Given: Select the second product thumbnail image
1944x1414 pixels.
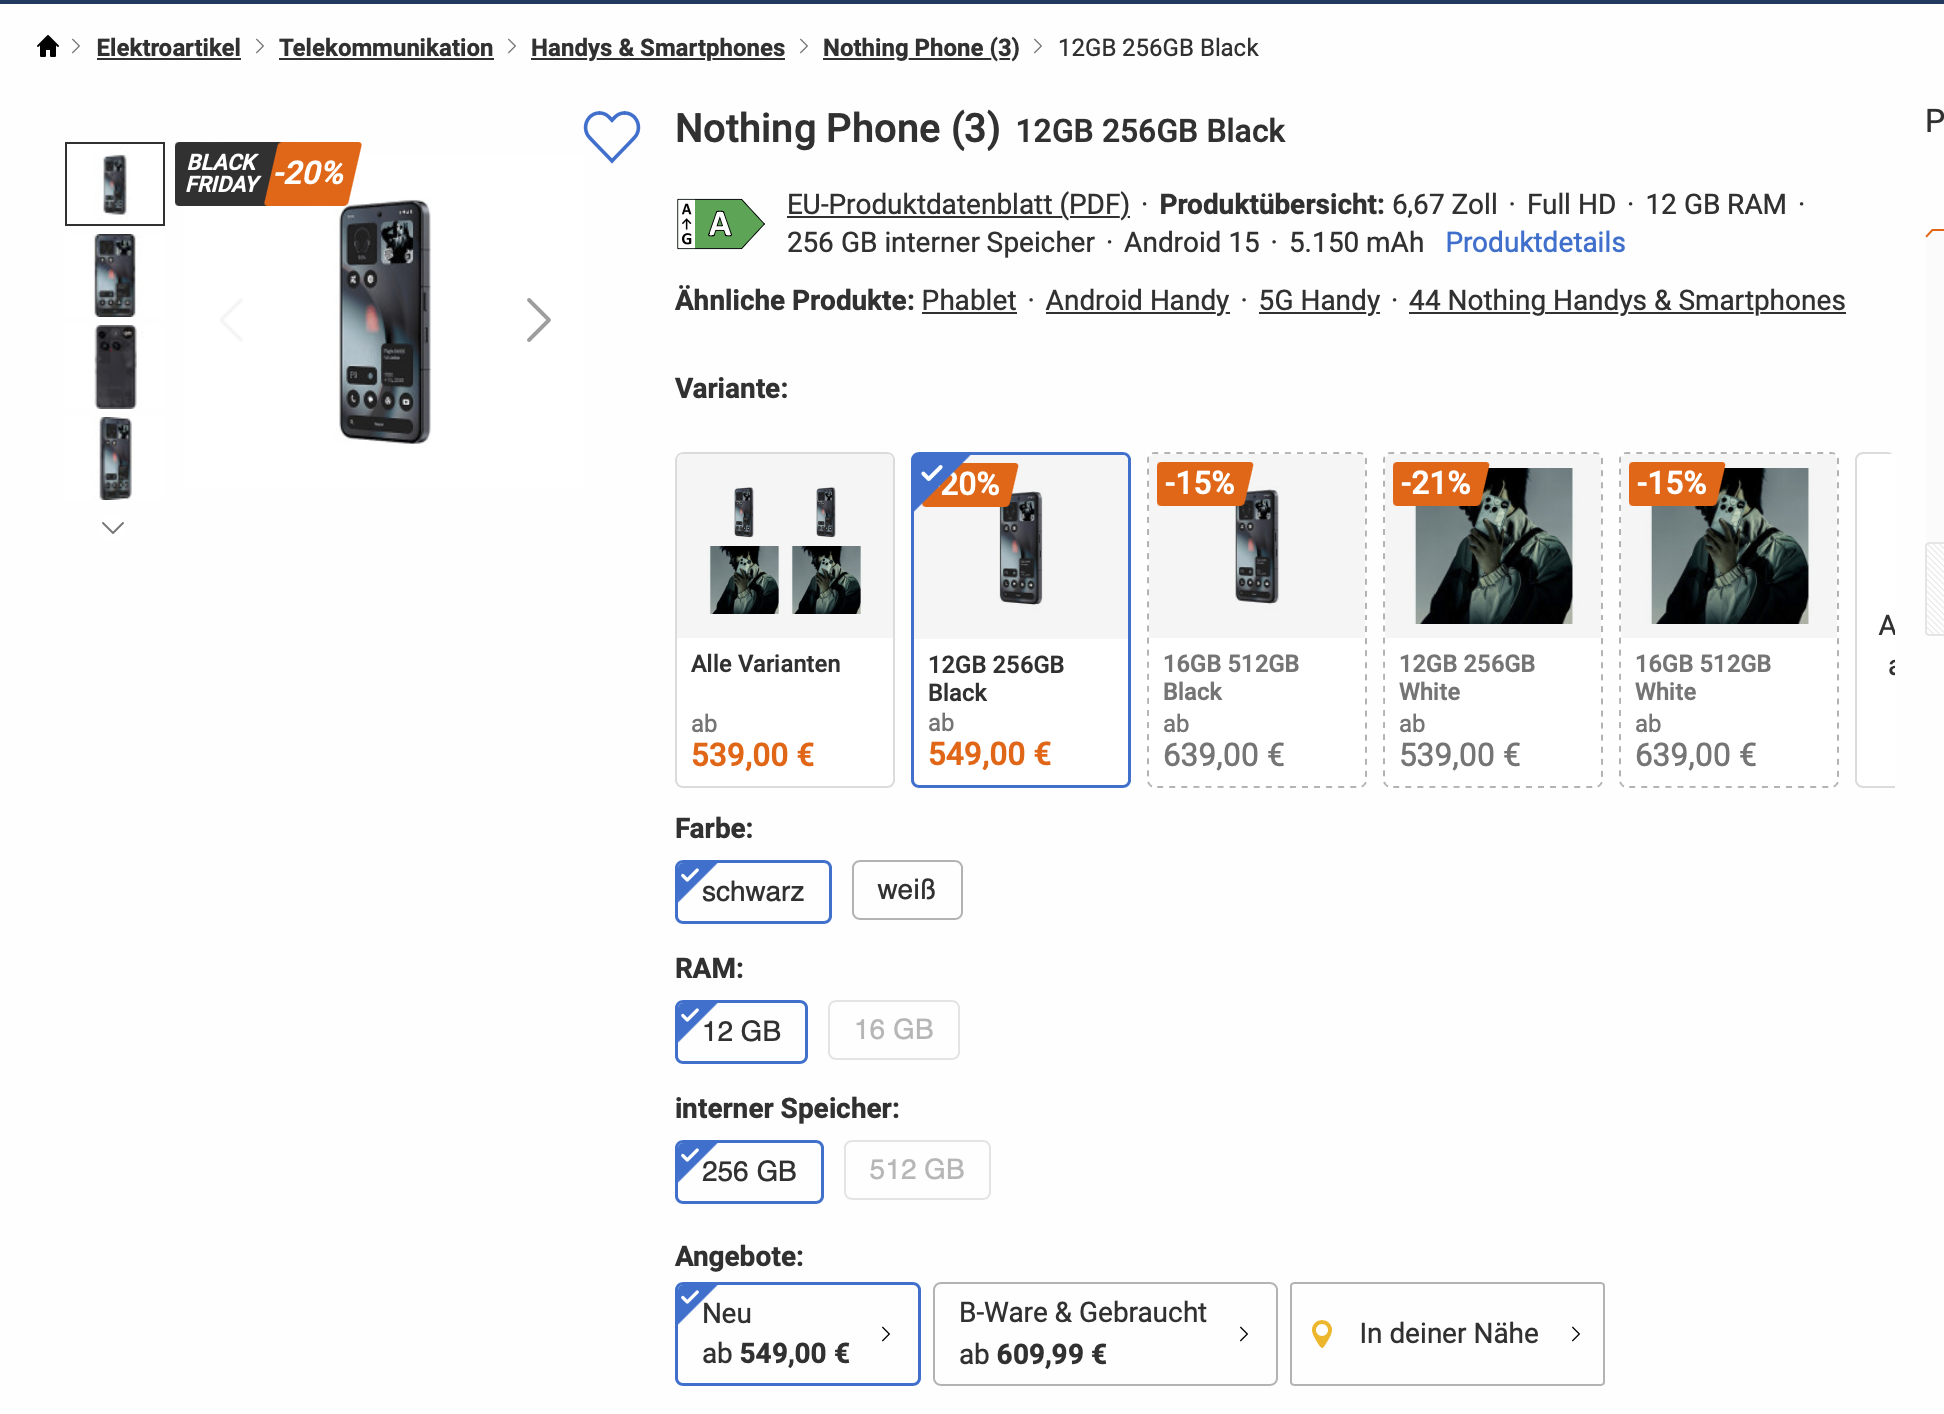Looking at the screenshot, I should [115, 276].
